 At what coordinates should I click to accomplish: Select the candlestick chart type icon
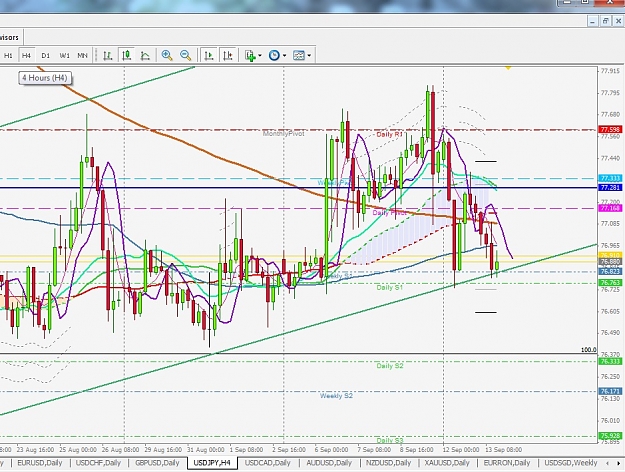(x=127, y=55)
